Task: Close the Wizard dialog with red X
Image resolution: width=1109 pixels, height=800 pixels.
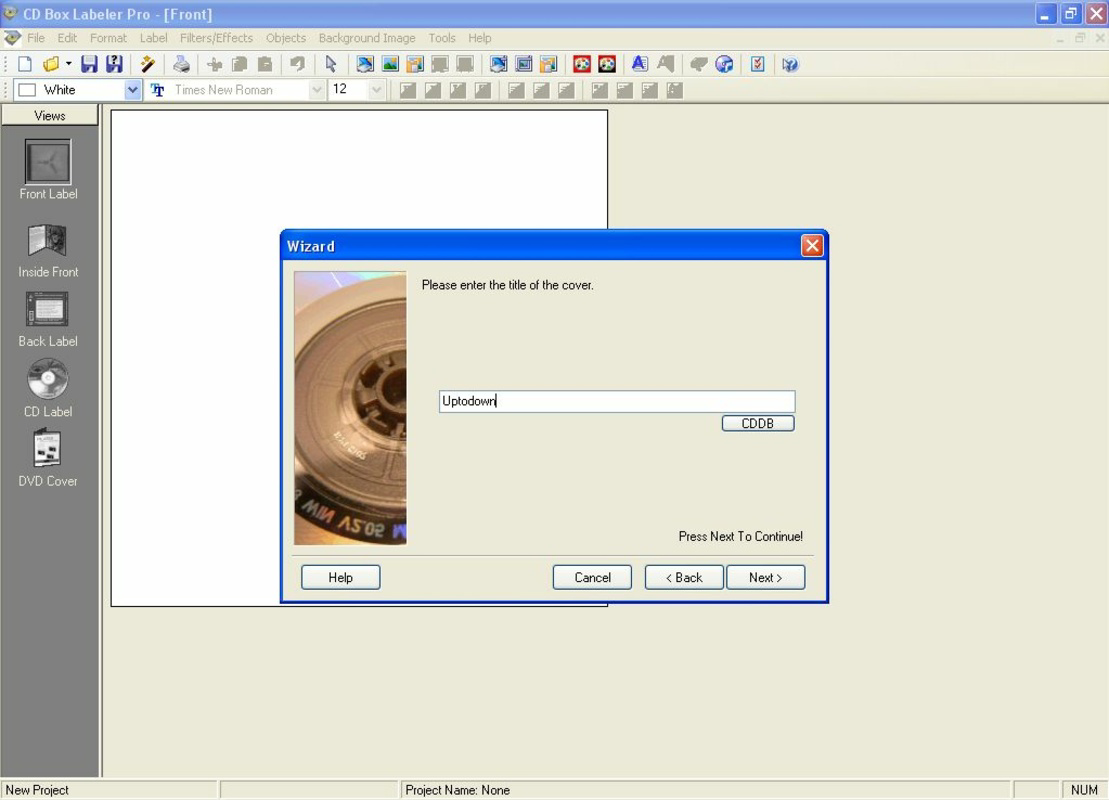Action: click(812, 245)
